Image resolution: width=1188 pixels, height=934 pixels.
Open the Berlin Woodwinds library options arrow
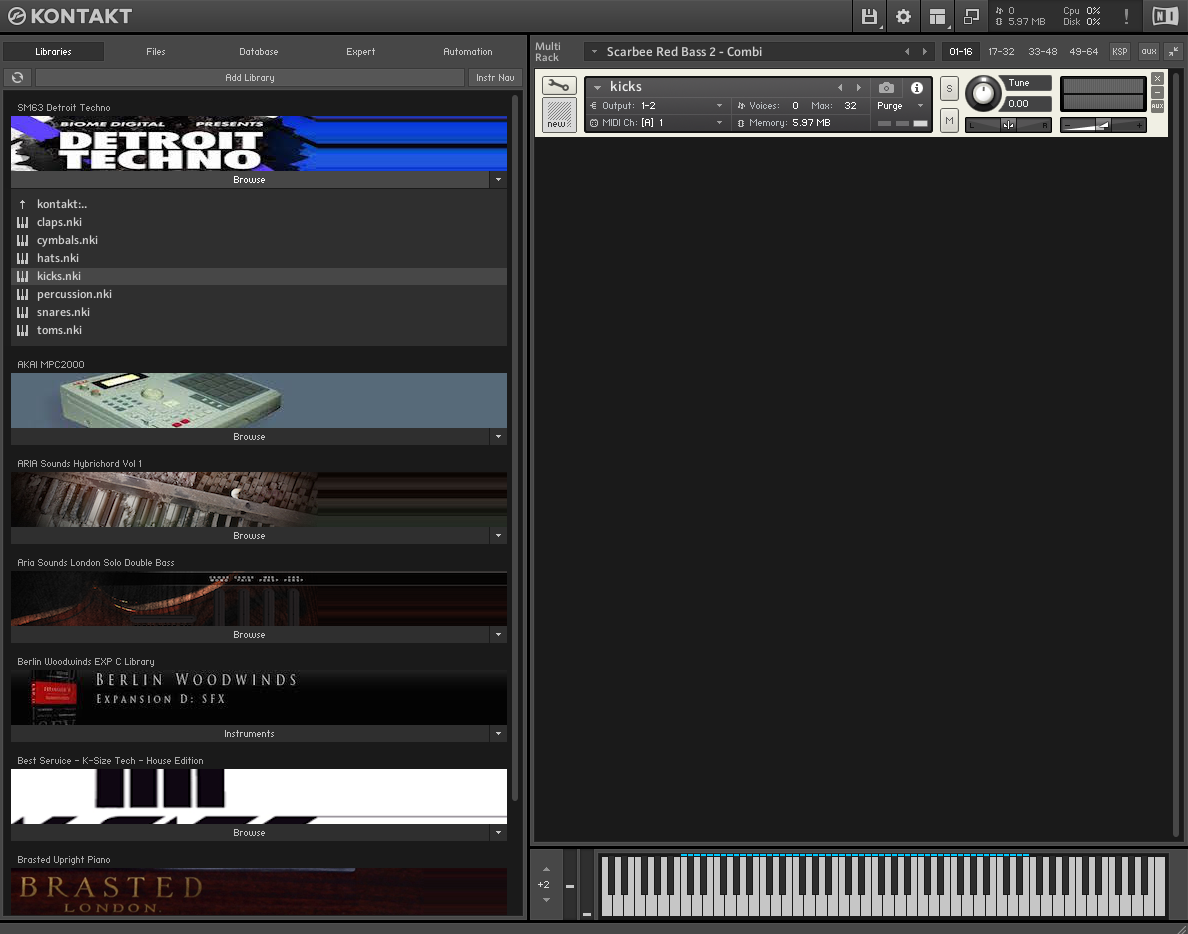tap(498, 733)
